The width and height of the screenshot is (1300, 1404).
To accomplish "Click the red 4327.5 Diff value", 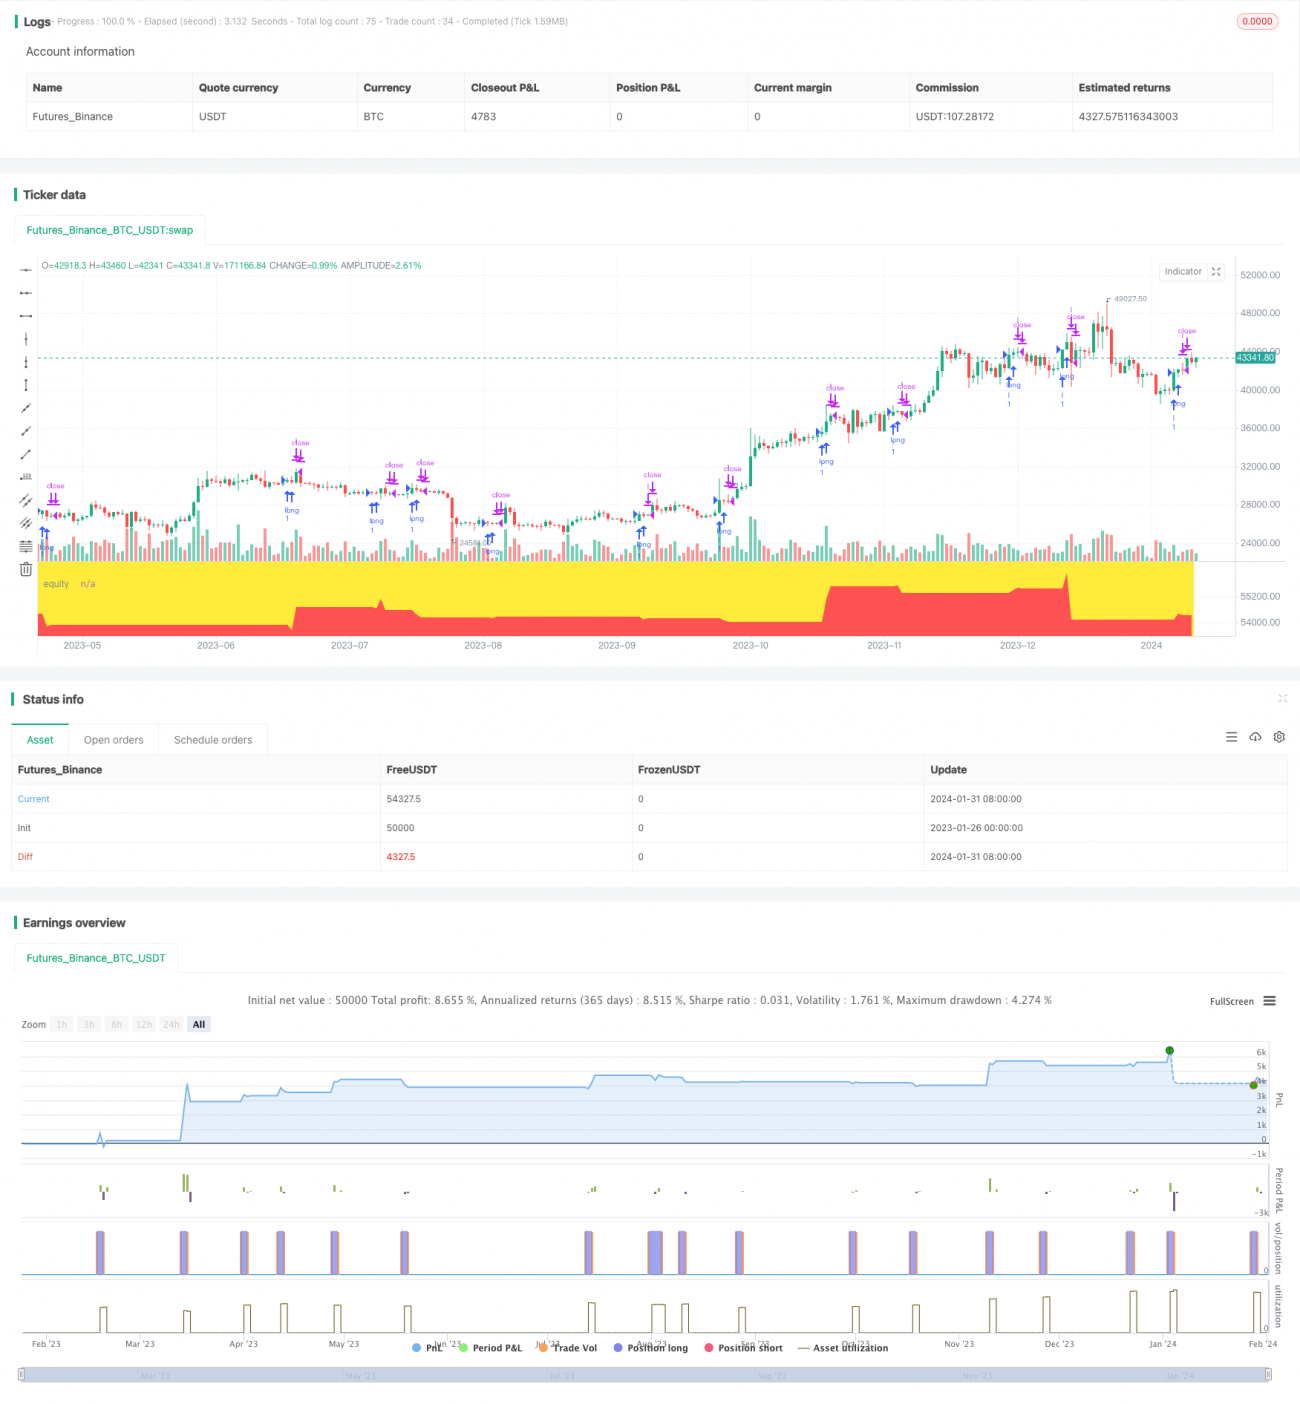I will (x=400, y=857).
